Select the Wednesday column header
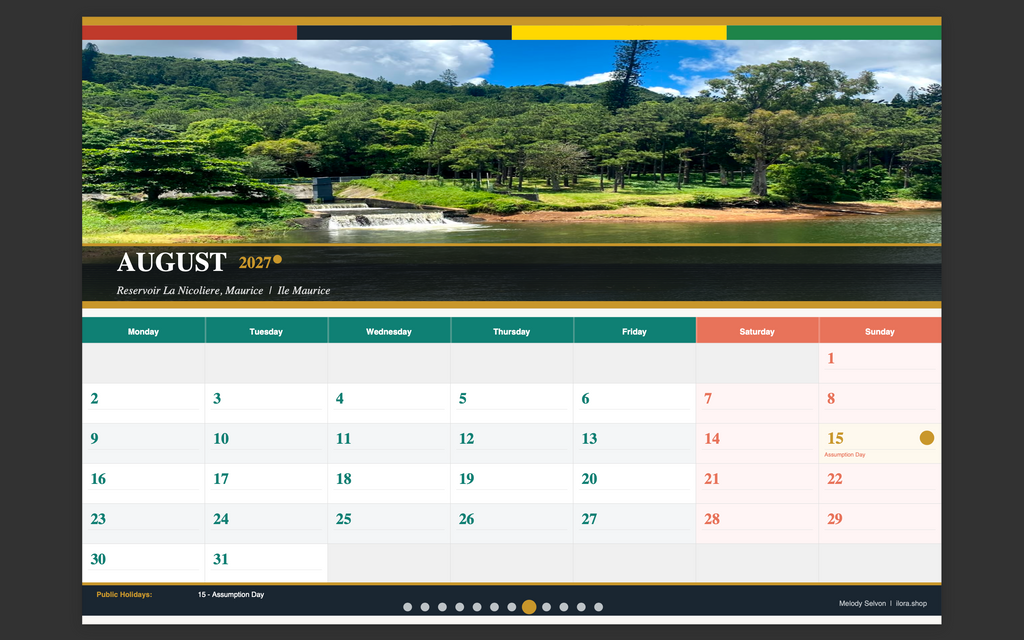1024x640 pixels. click(x=389, y=331)
